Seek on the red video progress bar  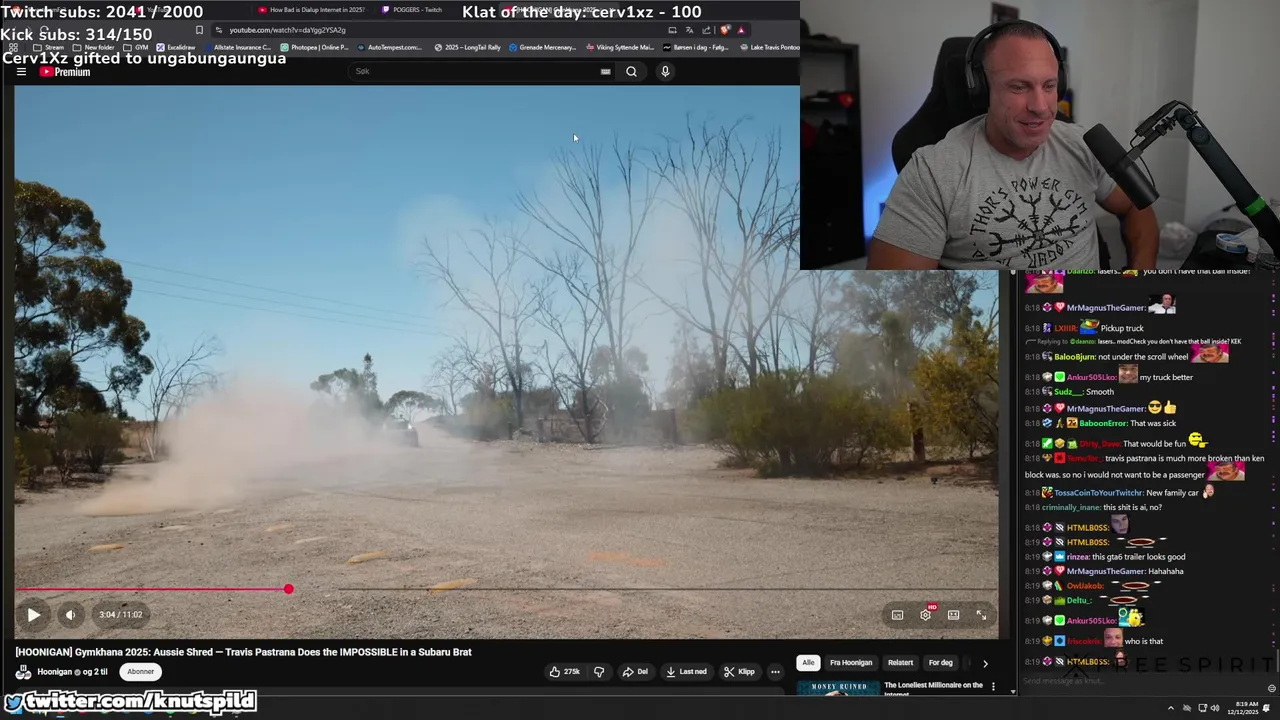(506, 589)
